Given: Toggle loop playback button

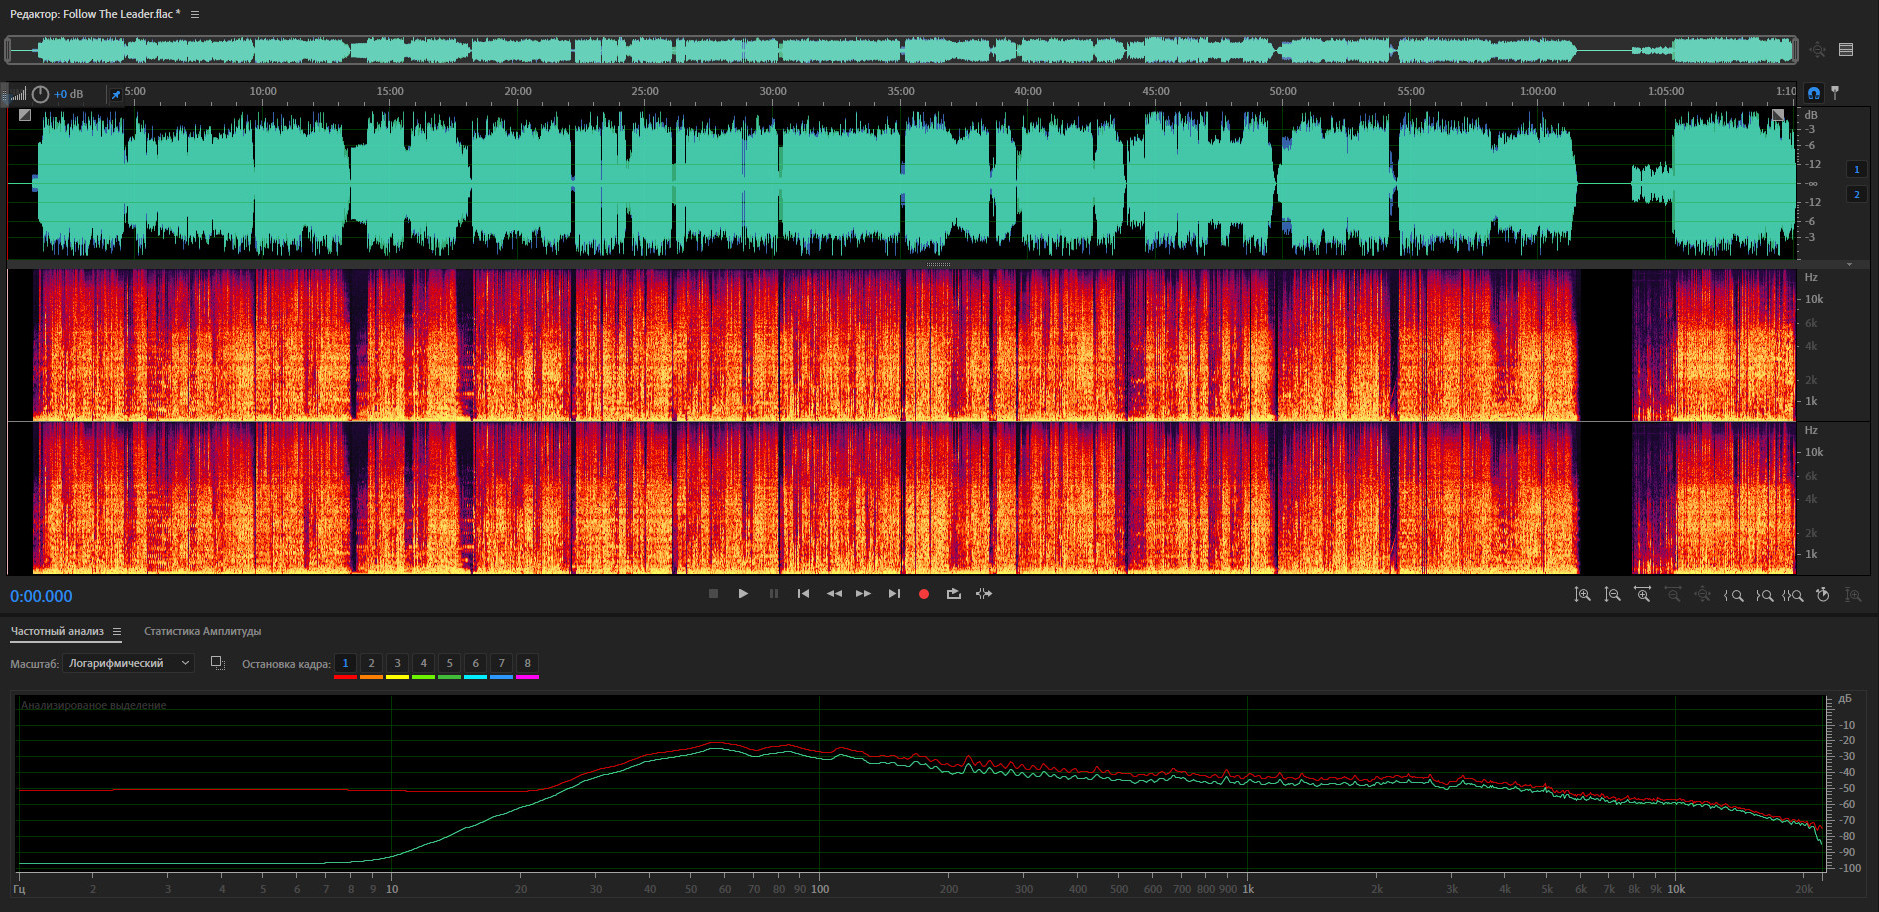Looking at the screenshot, I should (954, 594).
